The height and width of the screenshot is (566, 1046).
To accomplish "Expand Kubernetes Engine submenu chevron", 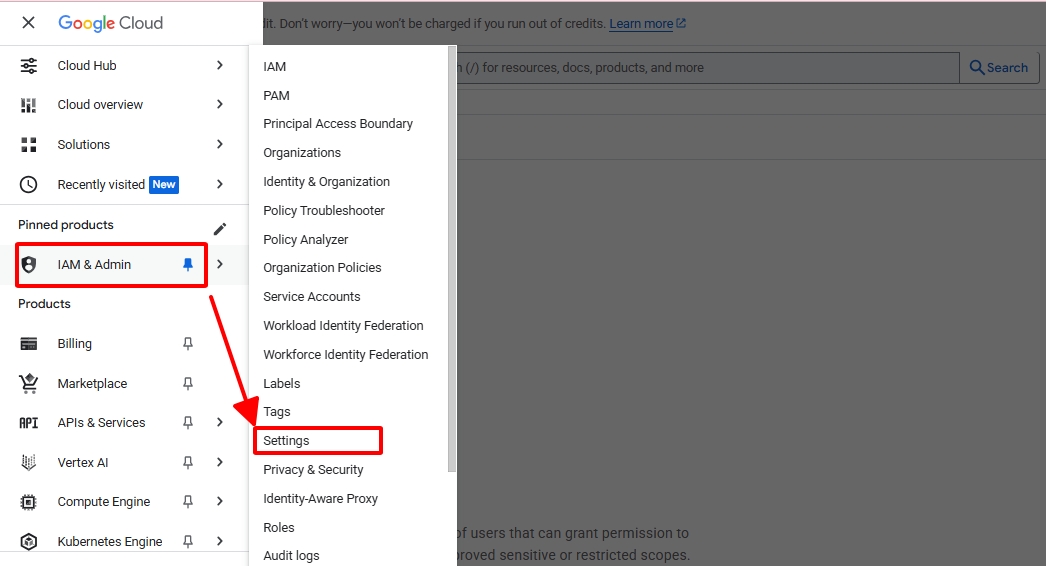I will pos(220,541).
